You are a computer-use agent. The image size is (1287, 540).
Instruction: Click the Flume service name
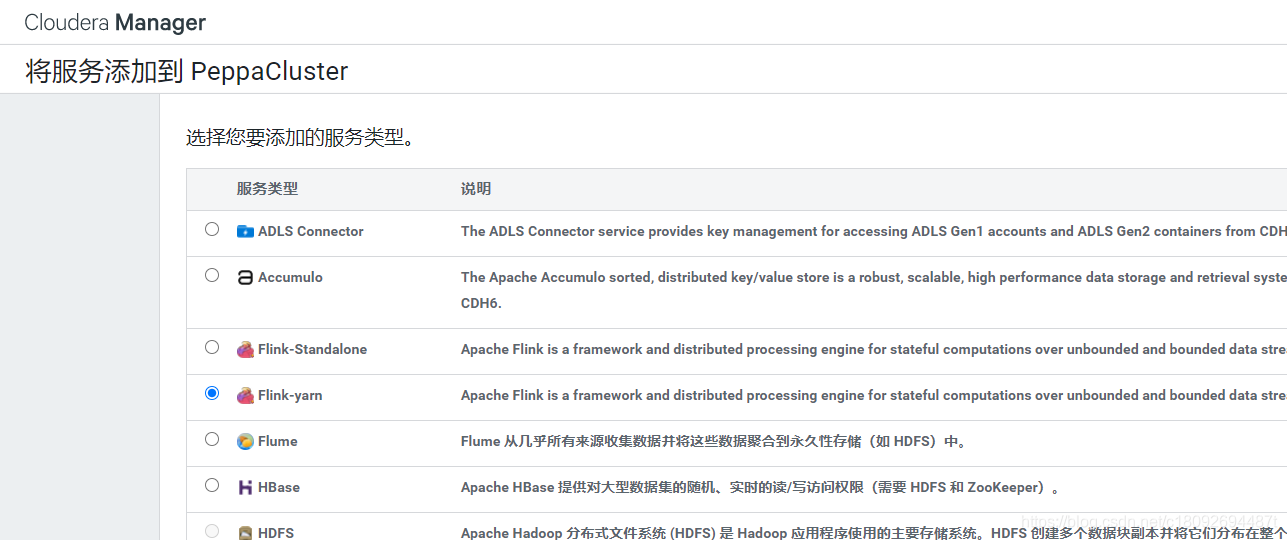(x=278, y=441)
